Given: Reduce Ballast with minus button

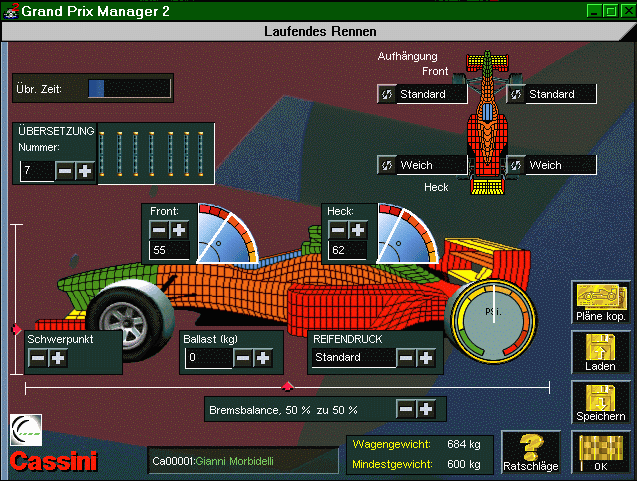Looking at the screenshot, I should click(243, 358).
